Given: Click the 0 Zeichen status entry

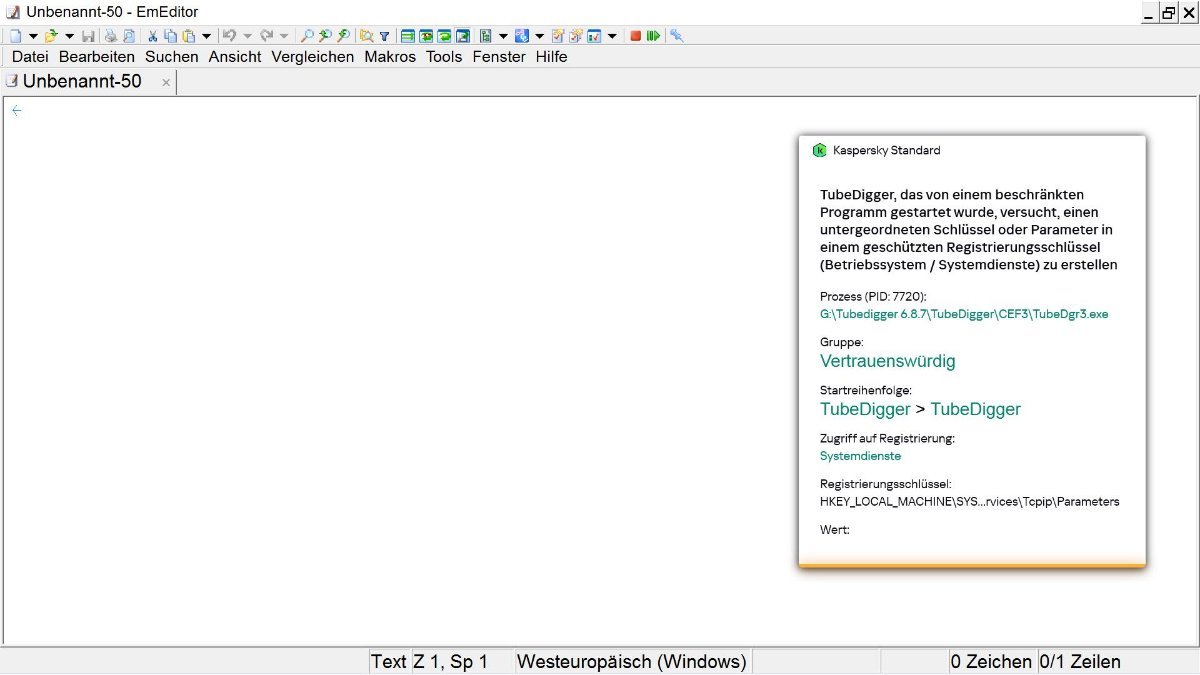Looking at the screenshot, I should (992, 662).
